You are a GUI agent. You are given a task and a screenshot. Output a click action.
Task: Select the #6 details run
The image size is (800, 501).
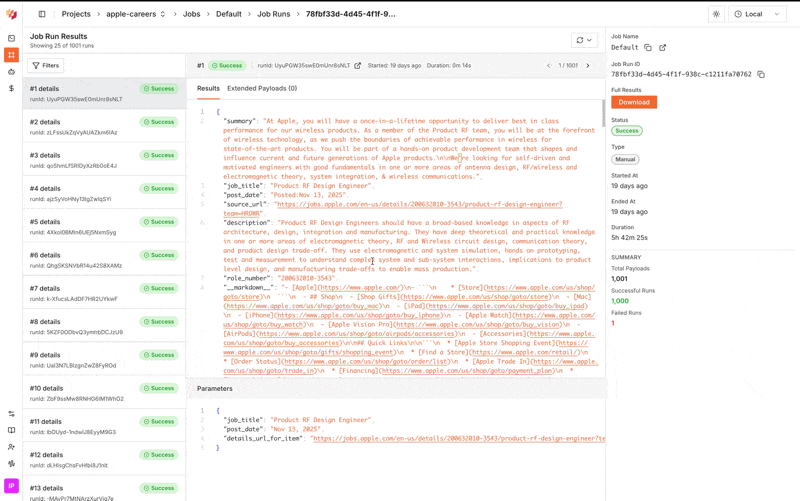(104, 260)
